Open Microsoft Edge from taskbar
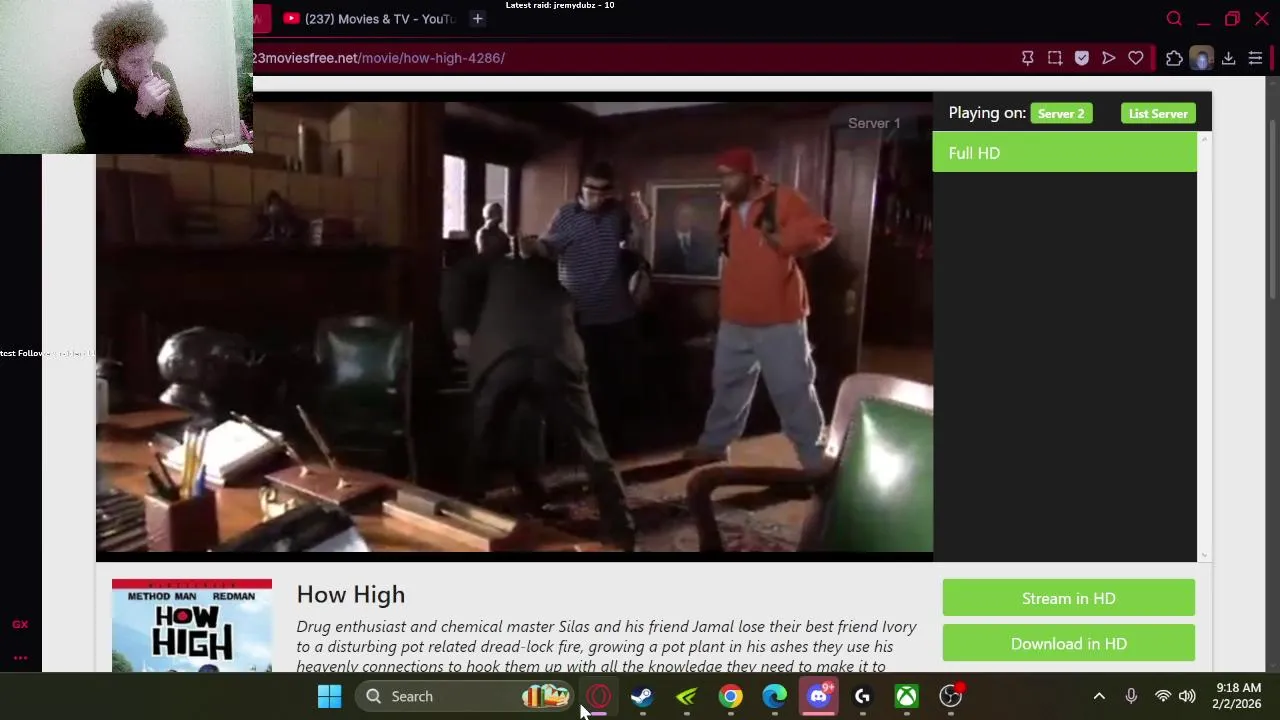 (775, 696)
